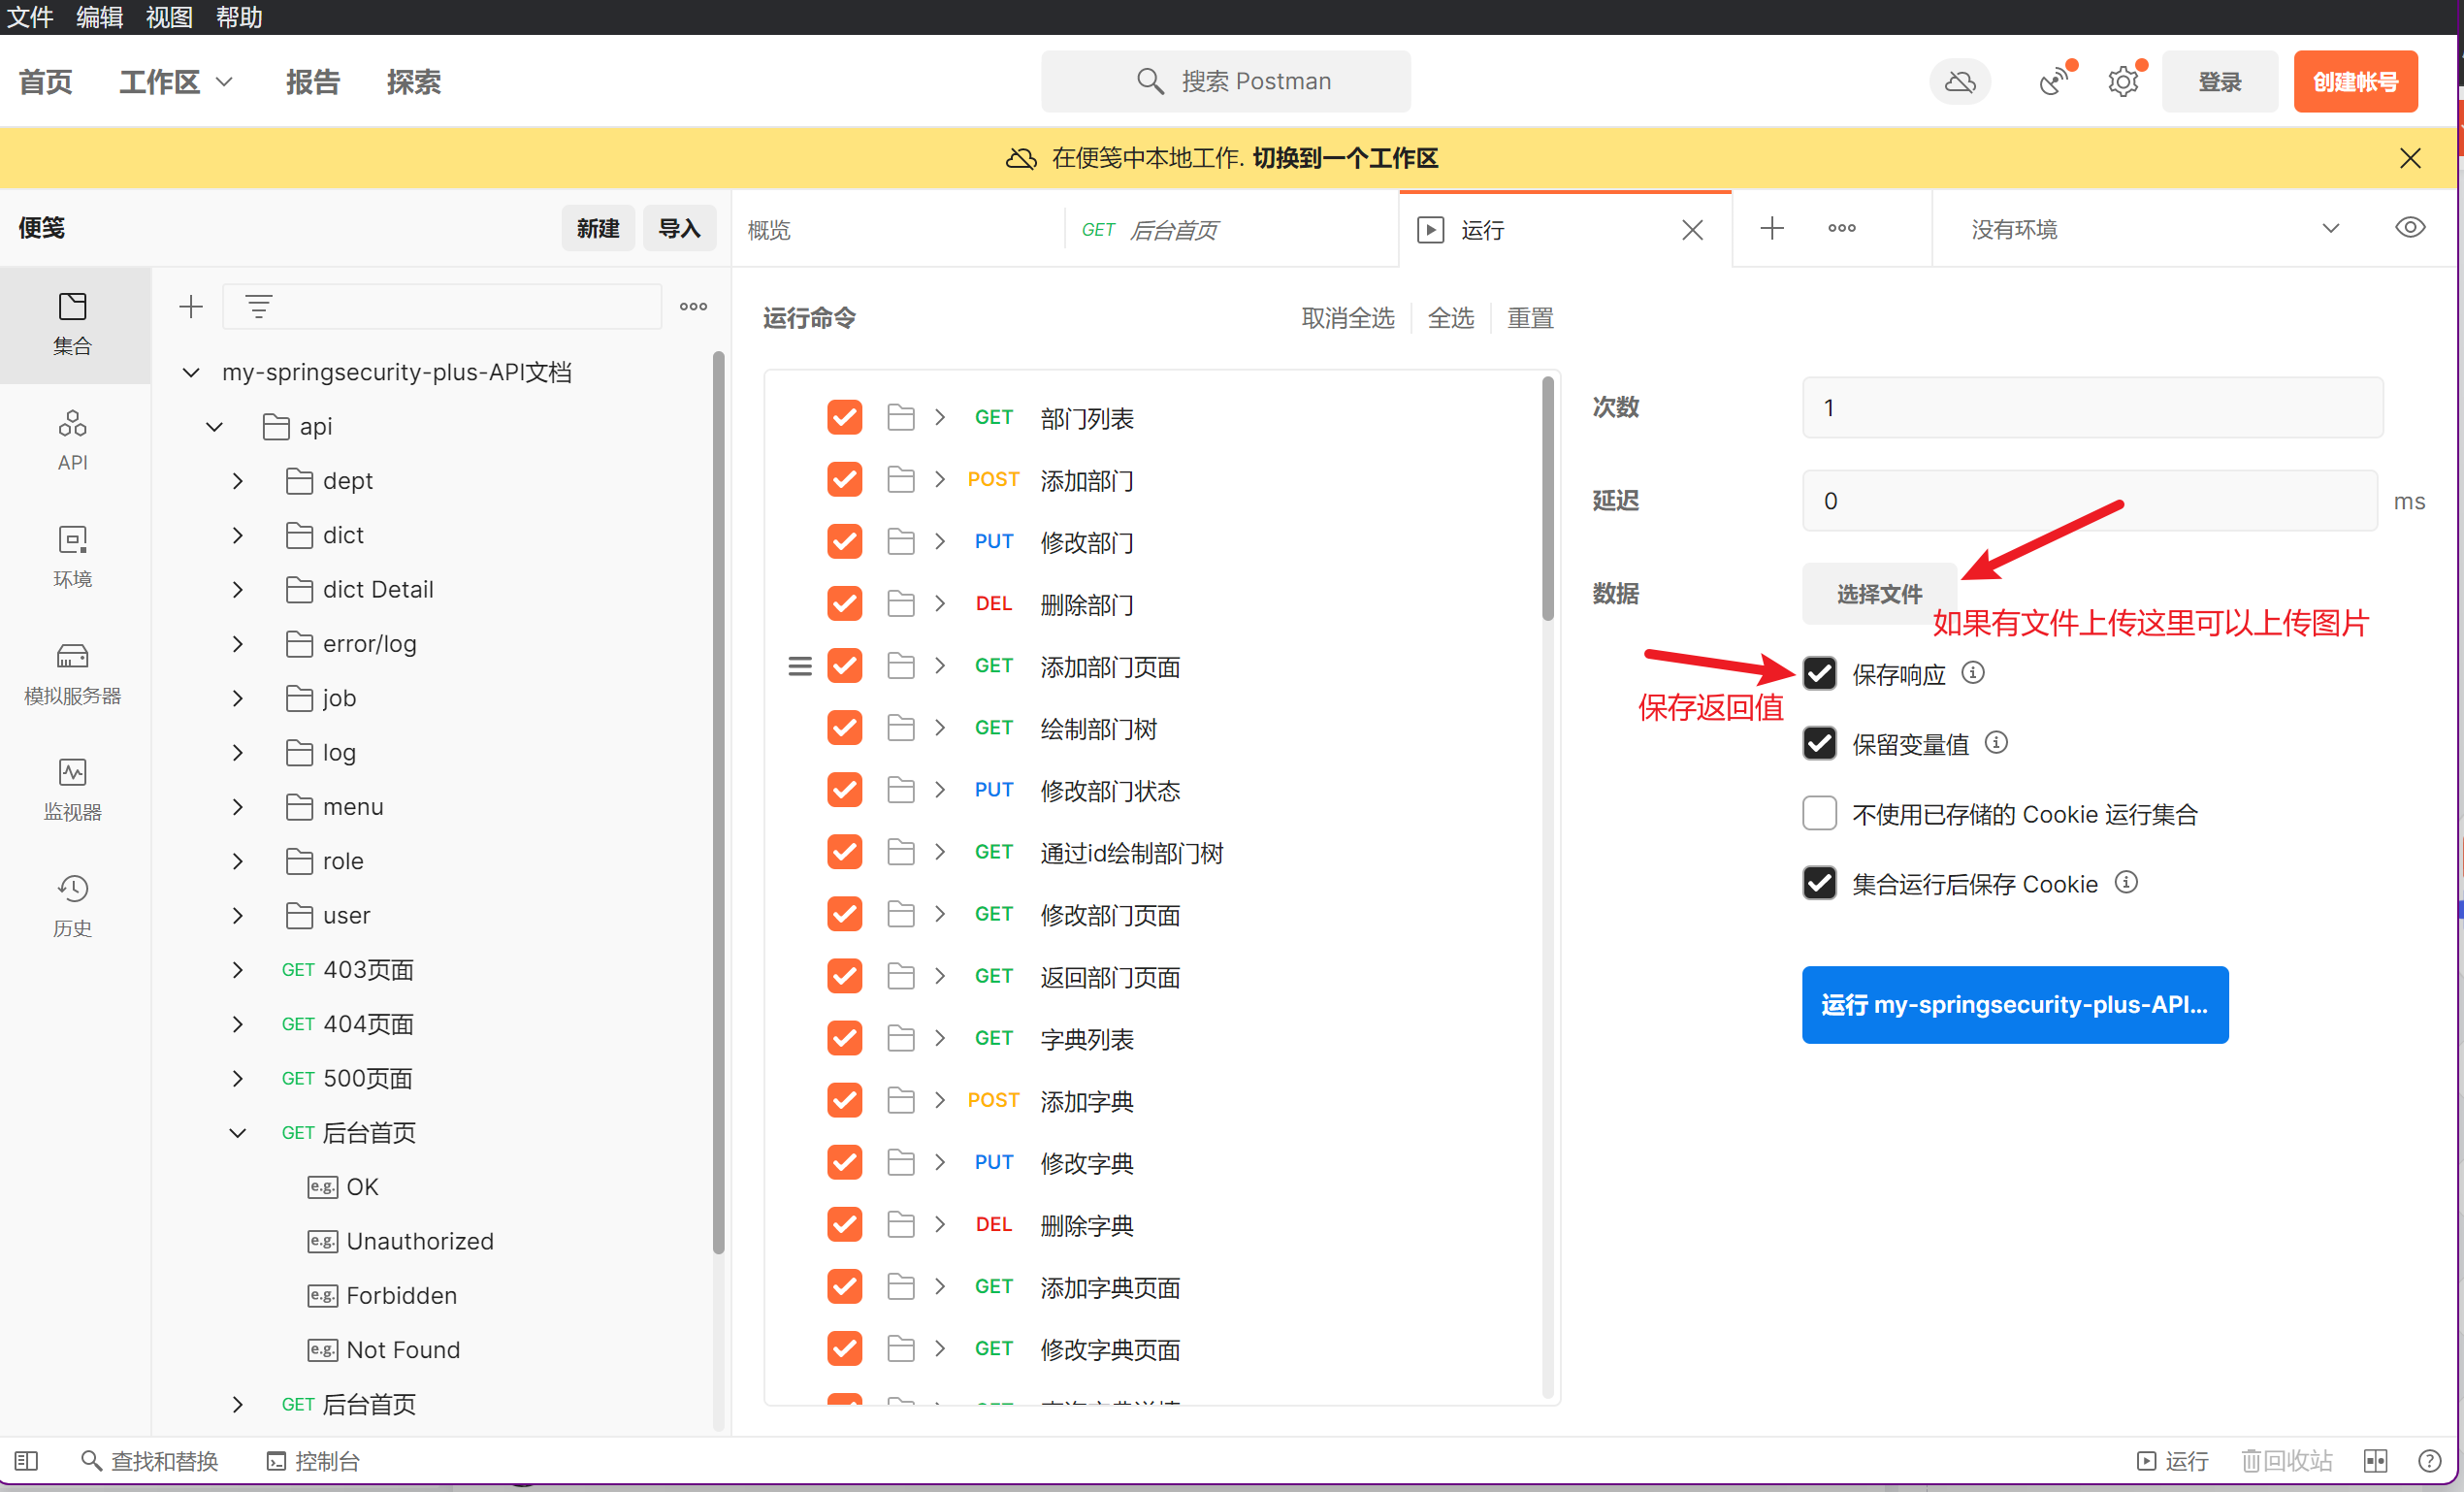Enable 不使用已存储的 Cookie 运行集合 checkbox
This screenshot has width=2464, height=1492.
[1819, 813]
